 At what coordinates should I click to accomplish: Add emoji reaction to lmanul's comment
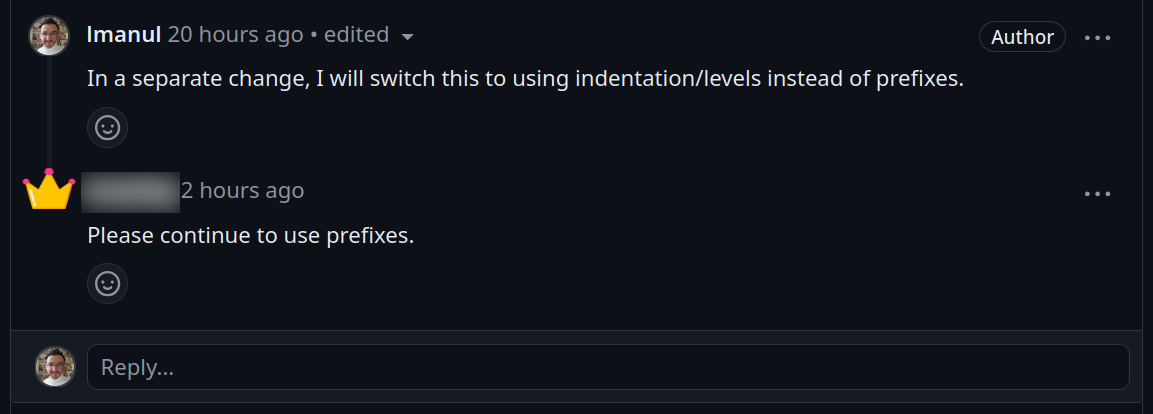point(107,128)
